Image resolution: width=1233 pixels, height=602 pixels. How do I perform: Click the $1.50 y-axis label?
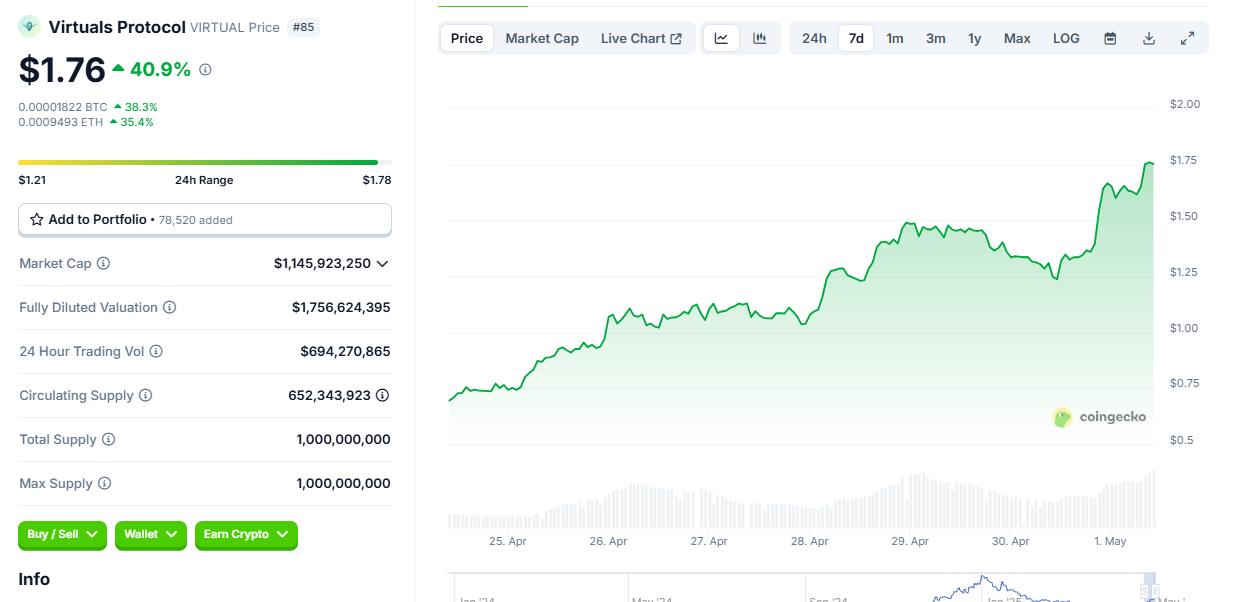[1185, 216]
